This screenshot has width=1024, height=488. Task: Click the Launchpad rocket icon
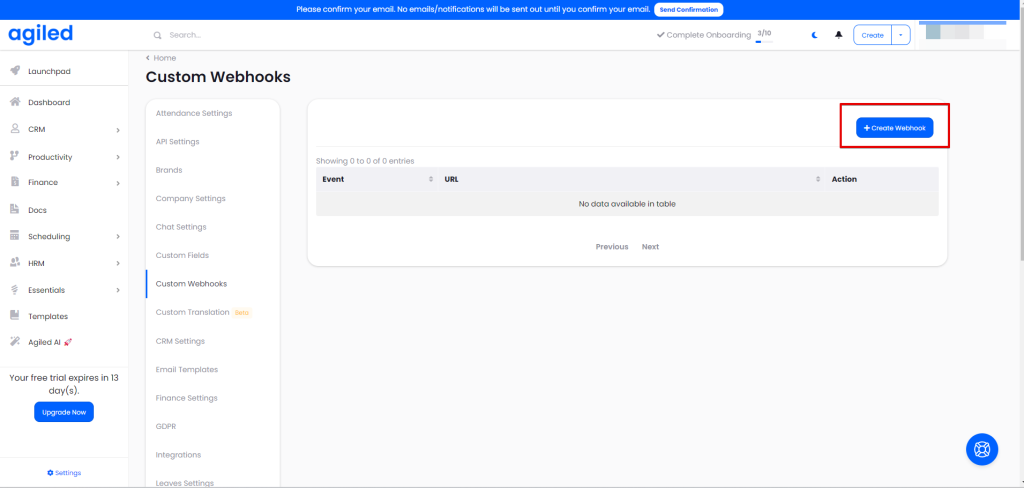click(15, 71)
